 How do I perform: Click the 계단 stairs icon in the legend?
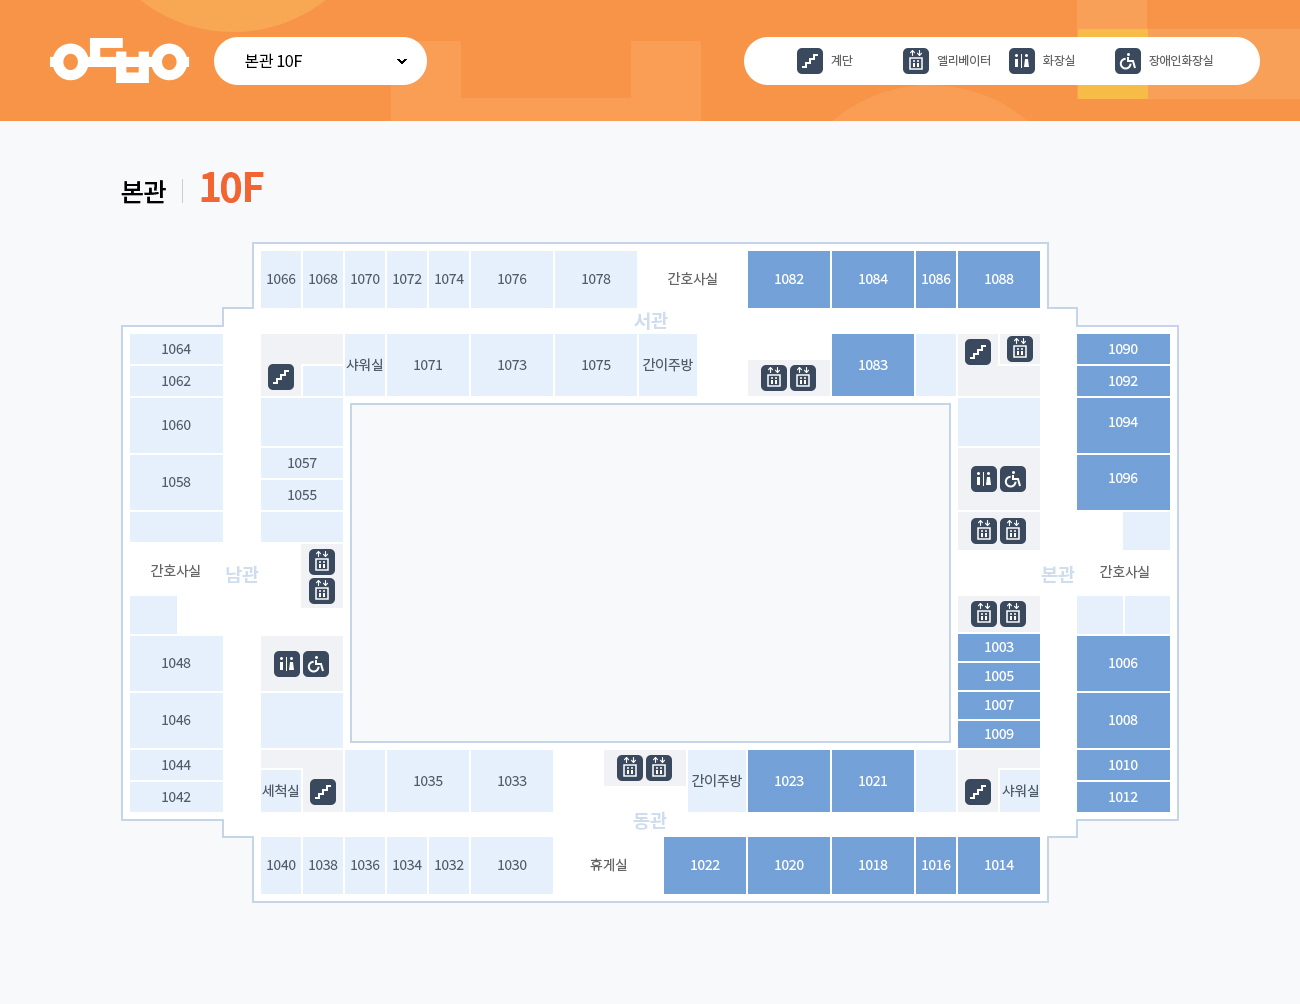point(810,61)
